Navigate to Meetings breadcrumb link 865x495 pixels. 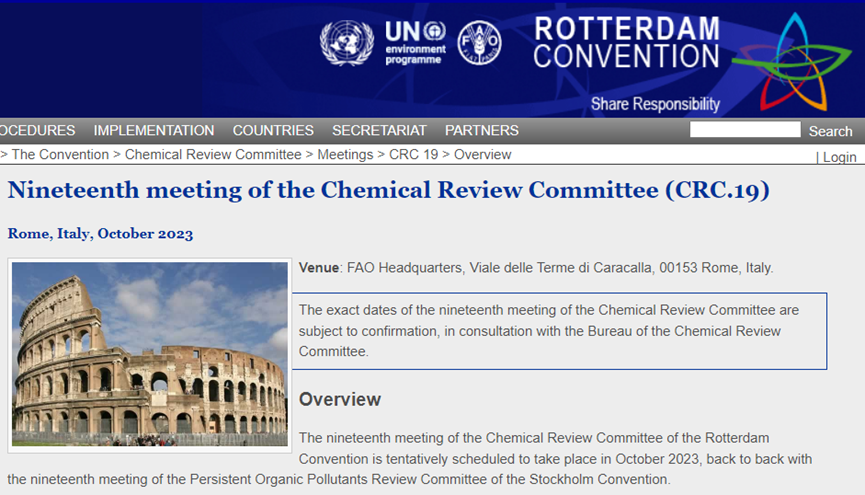[345, 155]
